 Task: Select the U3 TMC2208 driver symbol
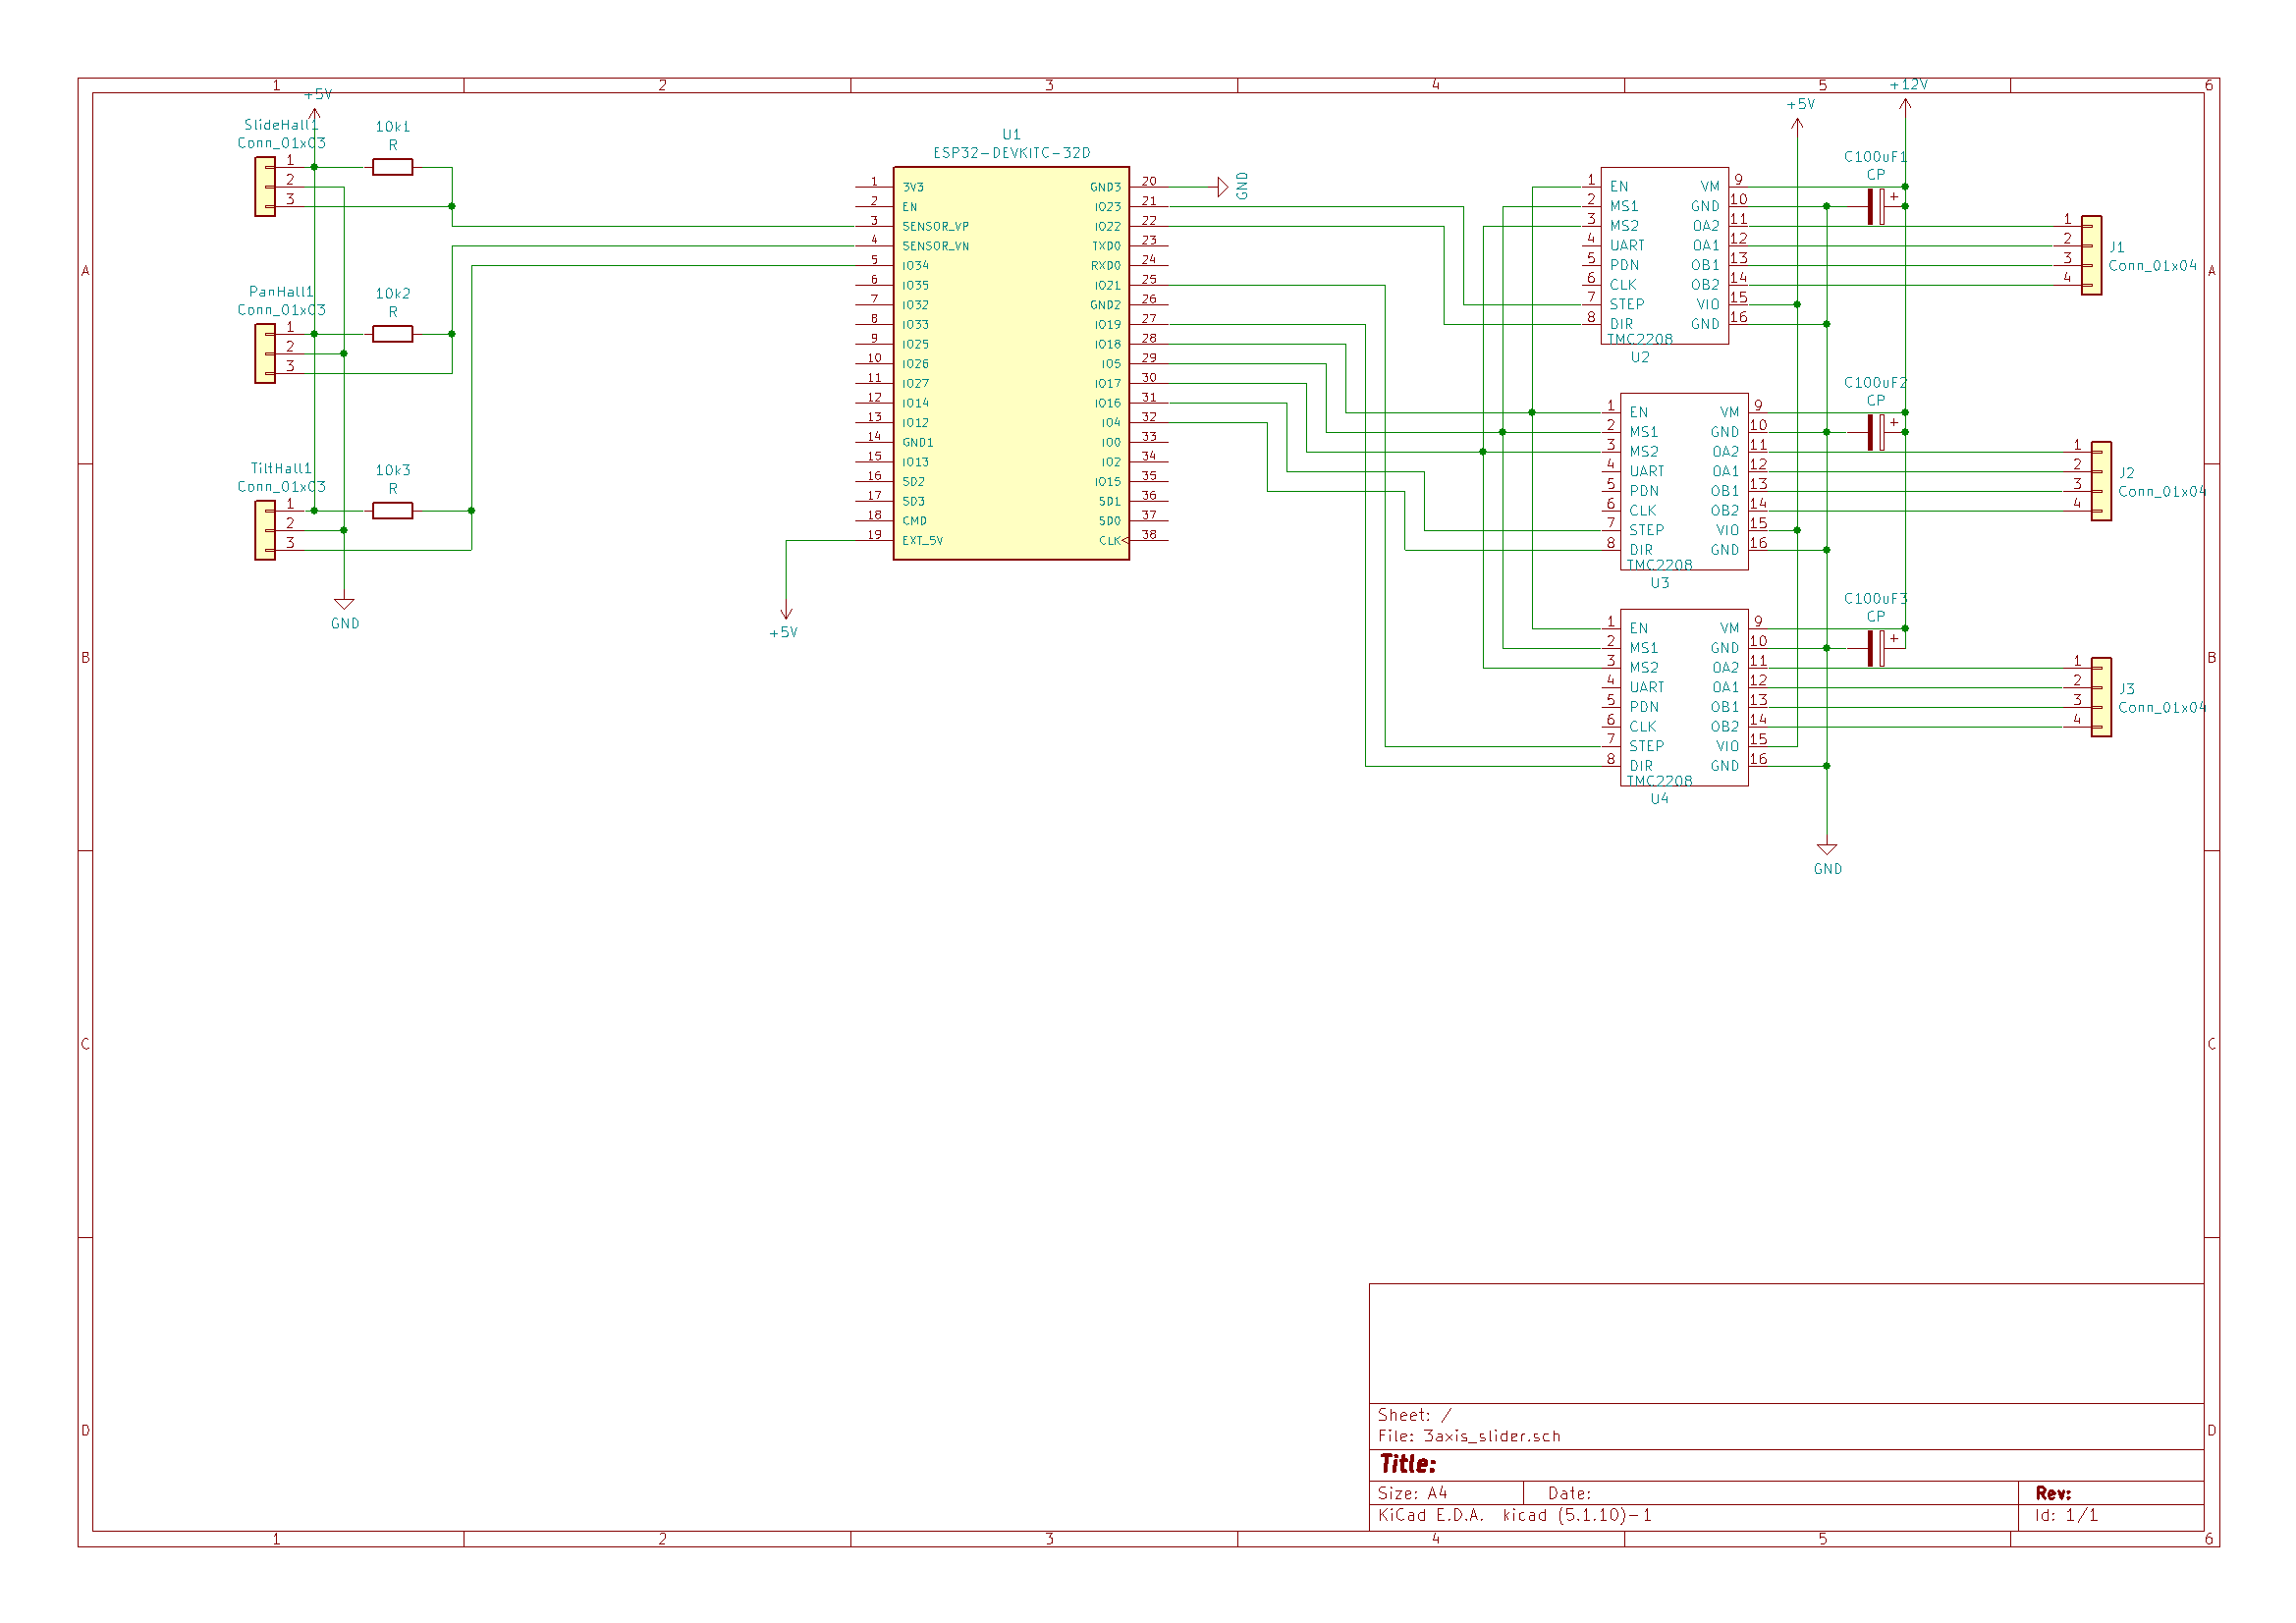pos(1684,482)
